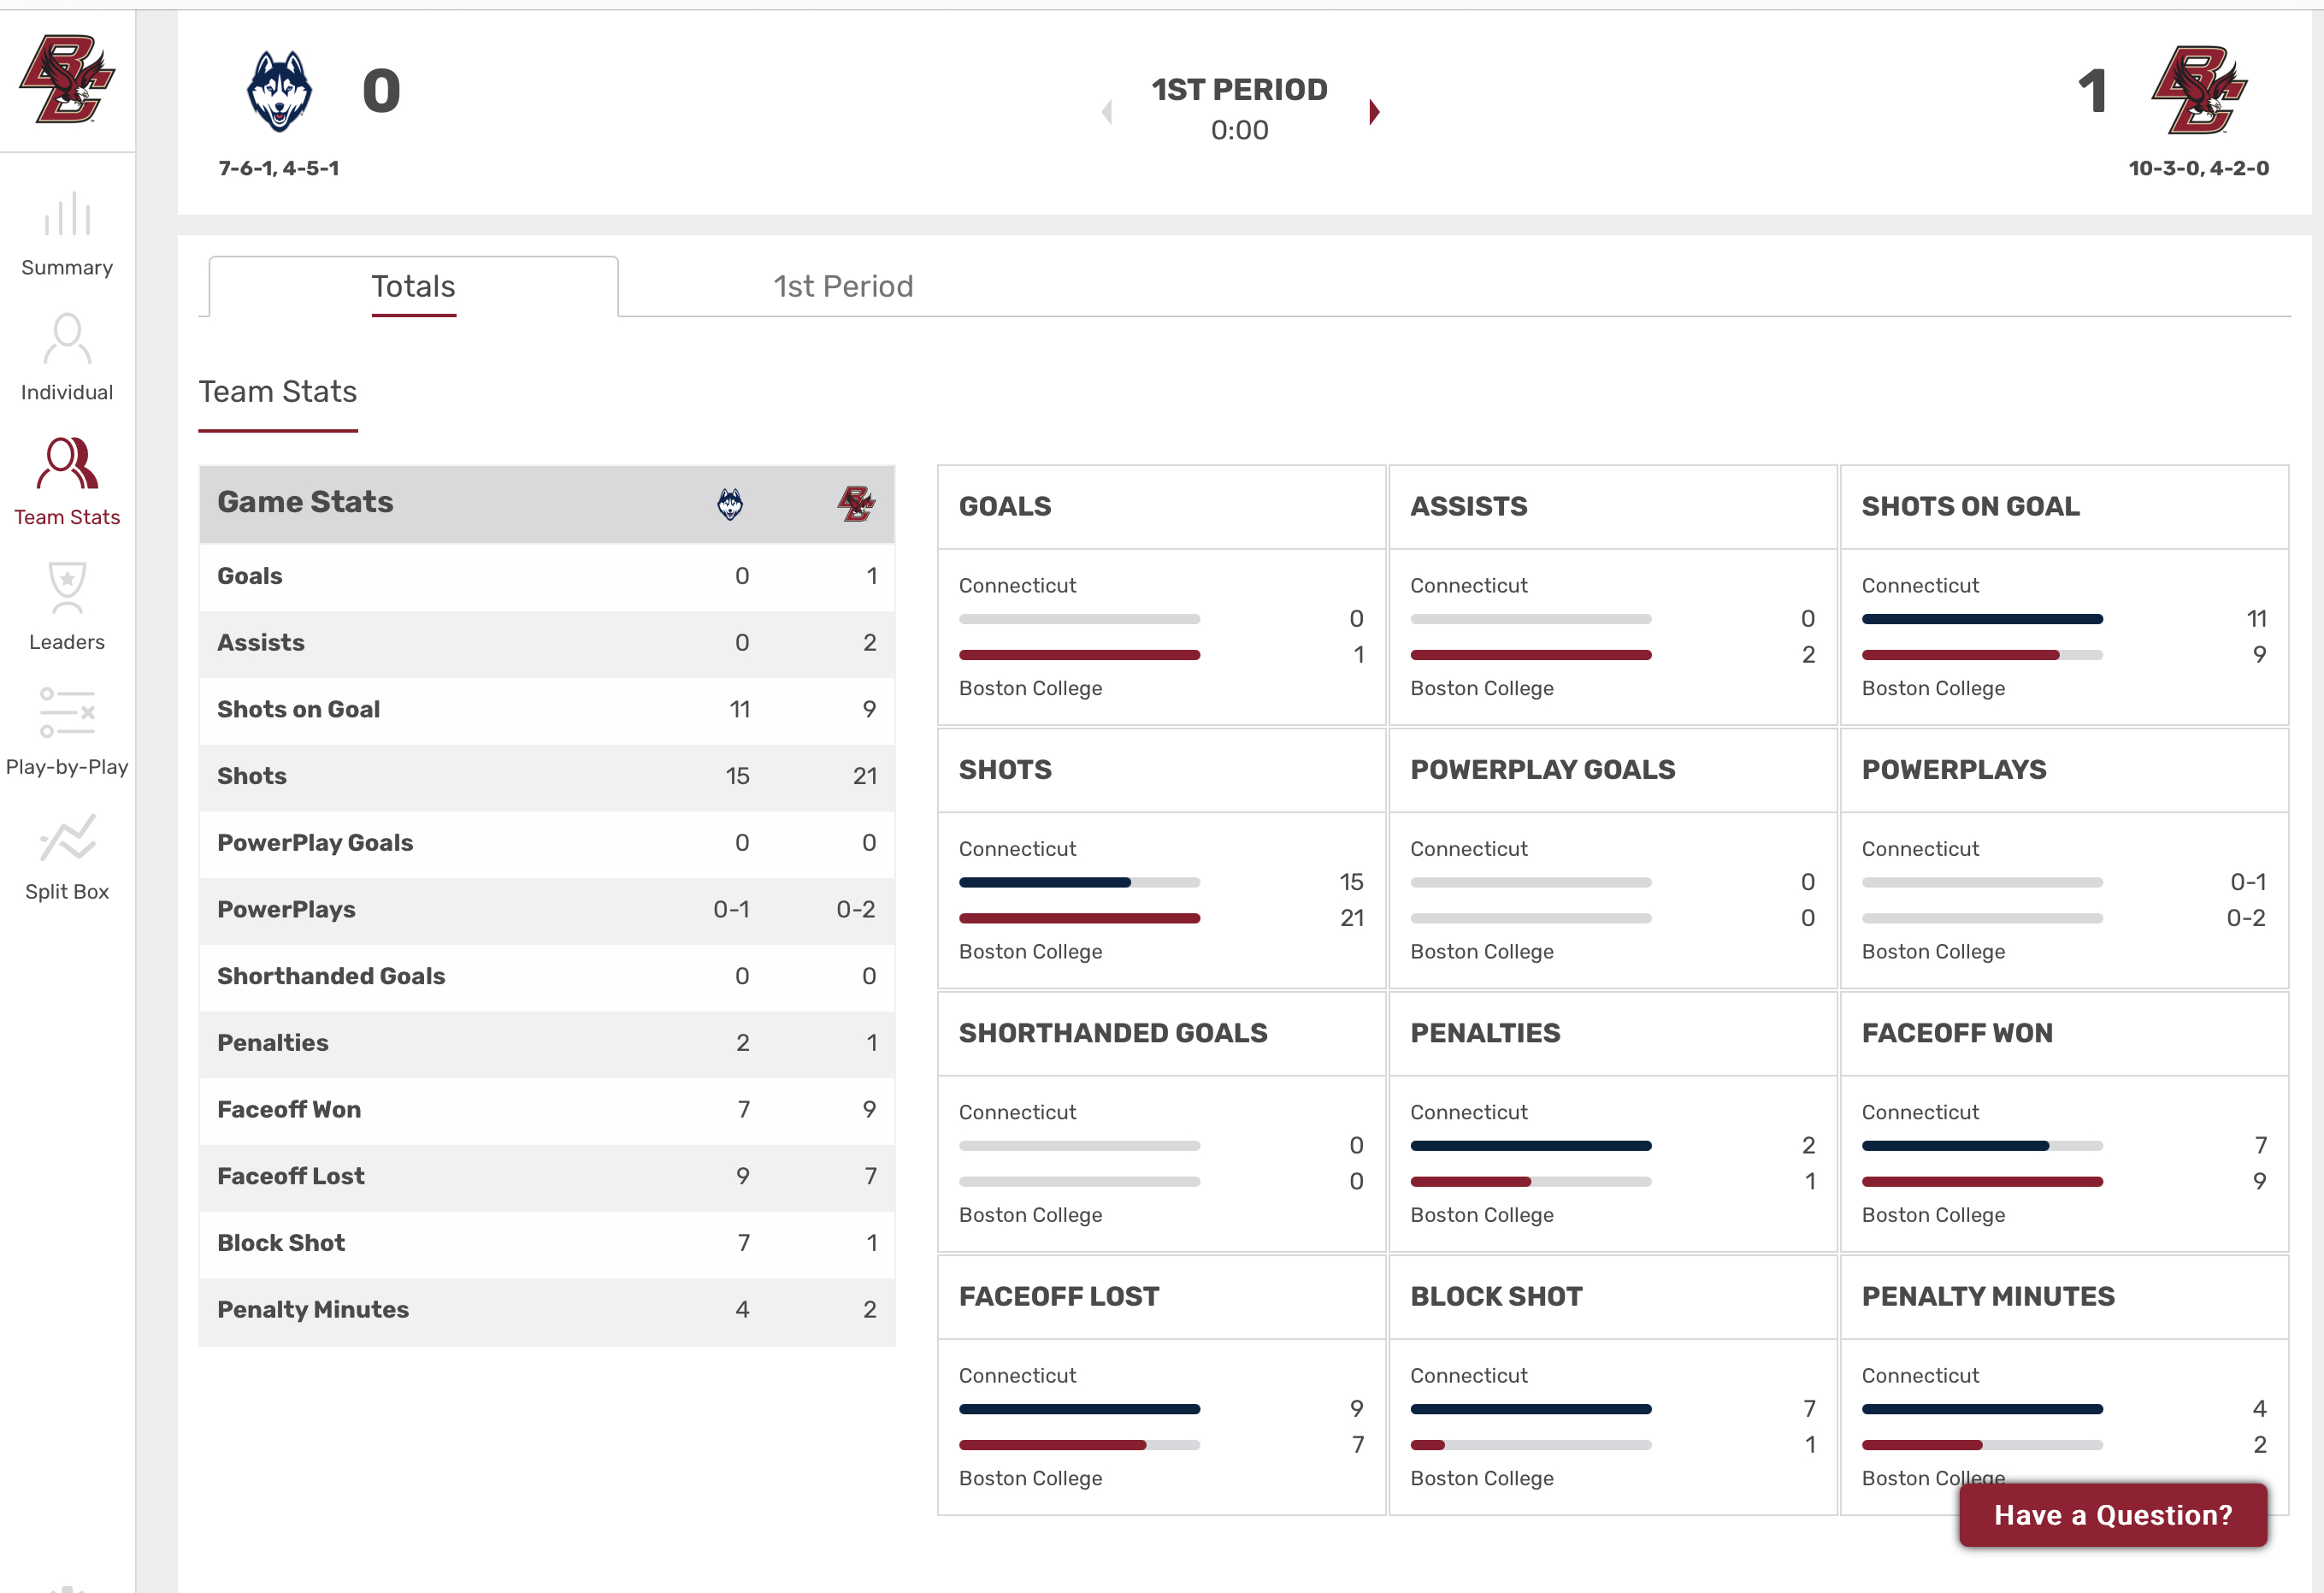Click the Faceoff Lost row label
The width and height of the screenshot is (2324, 1593).
click(x=290, y=1176)
